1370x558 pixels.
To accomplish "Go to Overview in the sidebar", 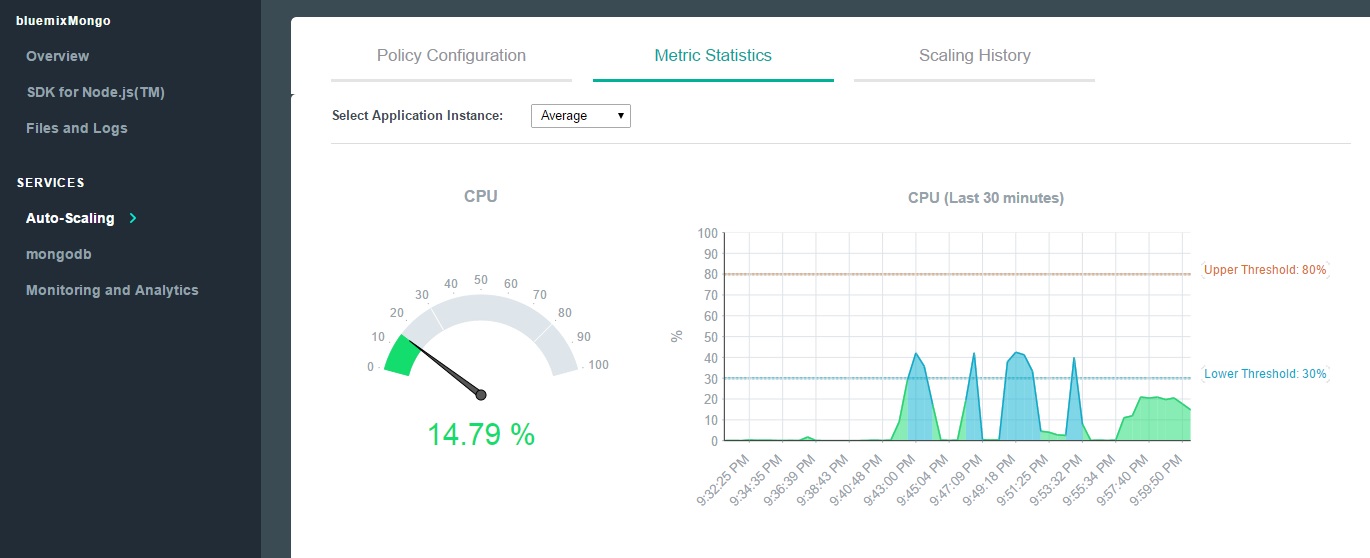I will point(57,56).
